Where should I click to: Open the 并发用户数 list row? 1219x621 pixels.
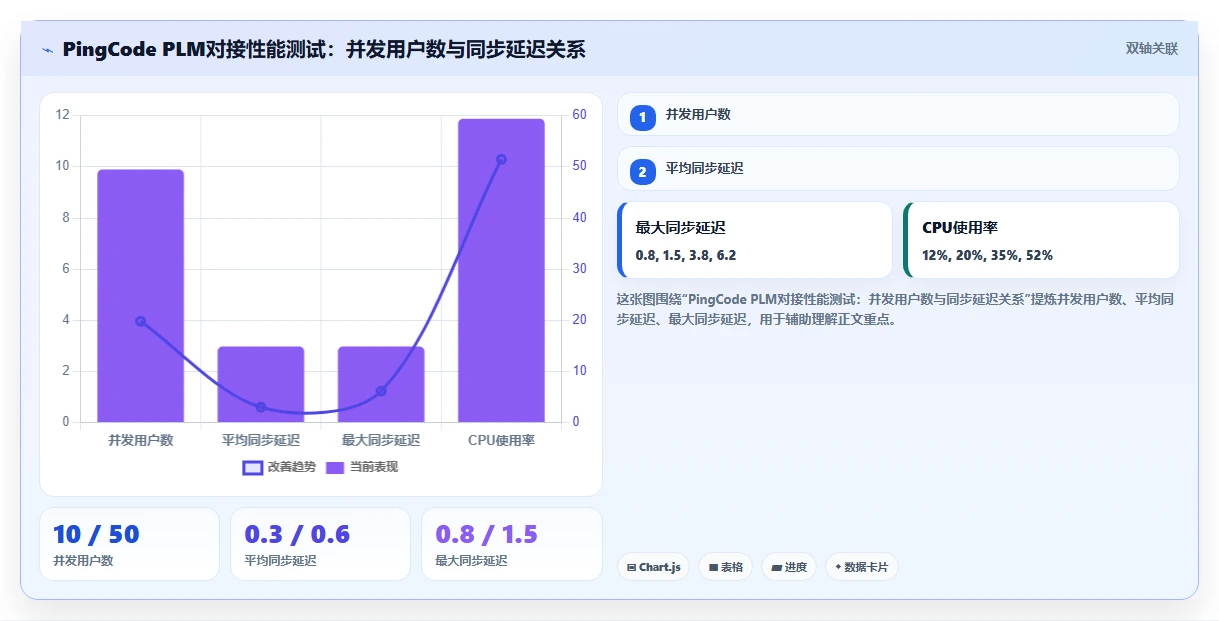click(x=898, y=114)
